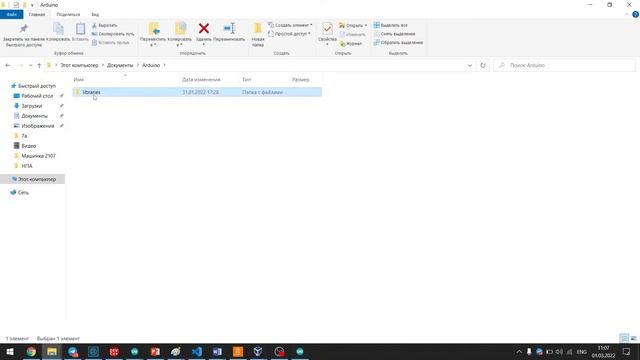
Task: Switch to the Share (Поделиться) ribbon tab
Action: point(68,15)
